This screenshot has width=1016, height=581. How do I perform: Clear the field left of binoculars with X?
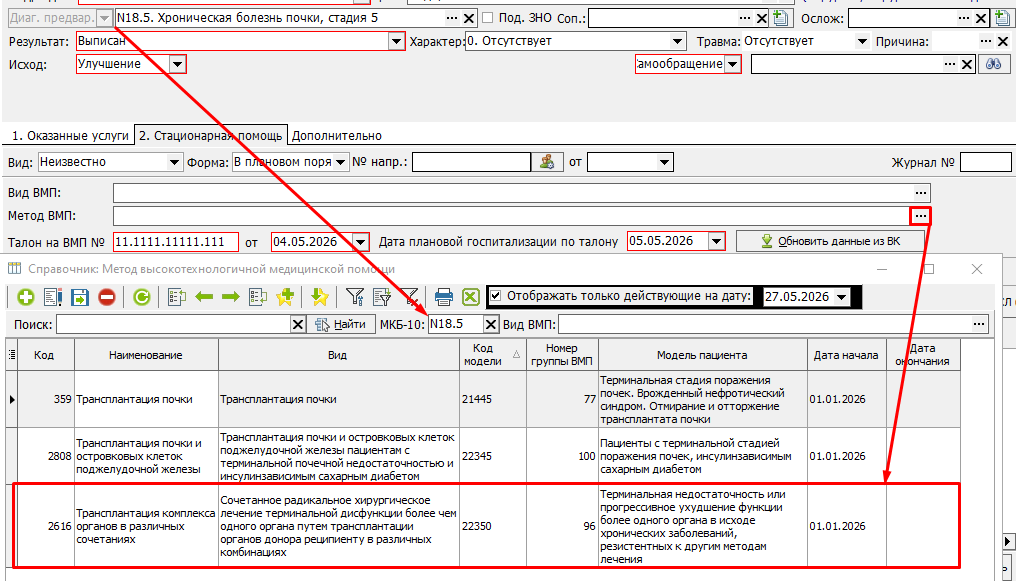coord(967,64)
